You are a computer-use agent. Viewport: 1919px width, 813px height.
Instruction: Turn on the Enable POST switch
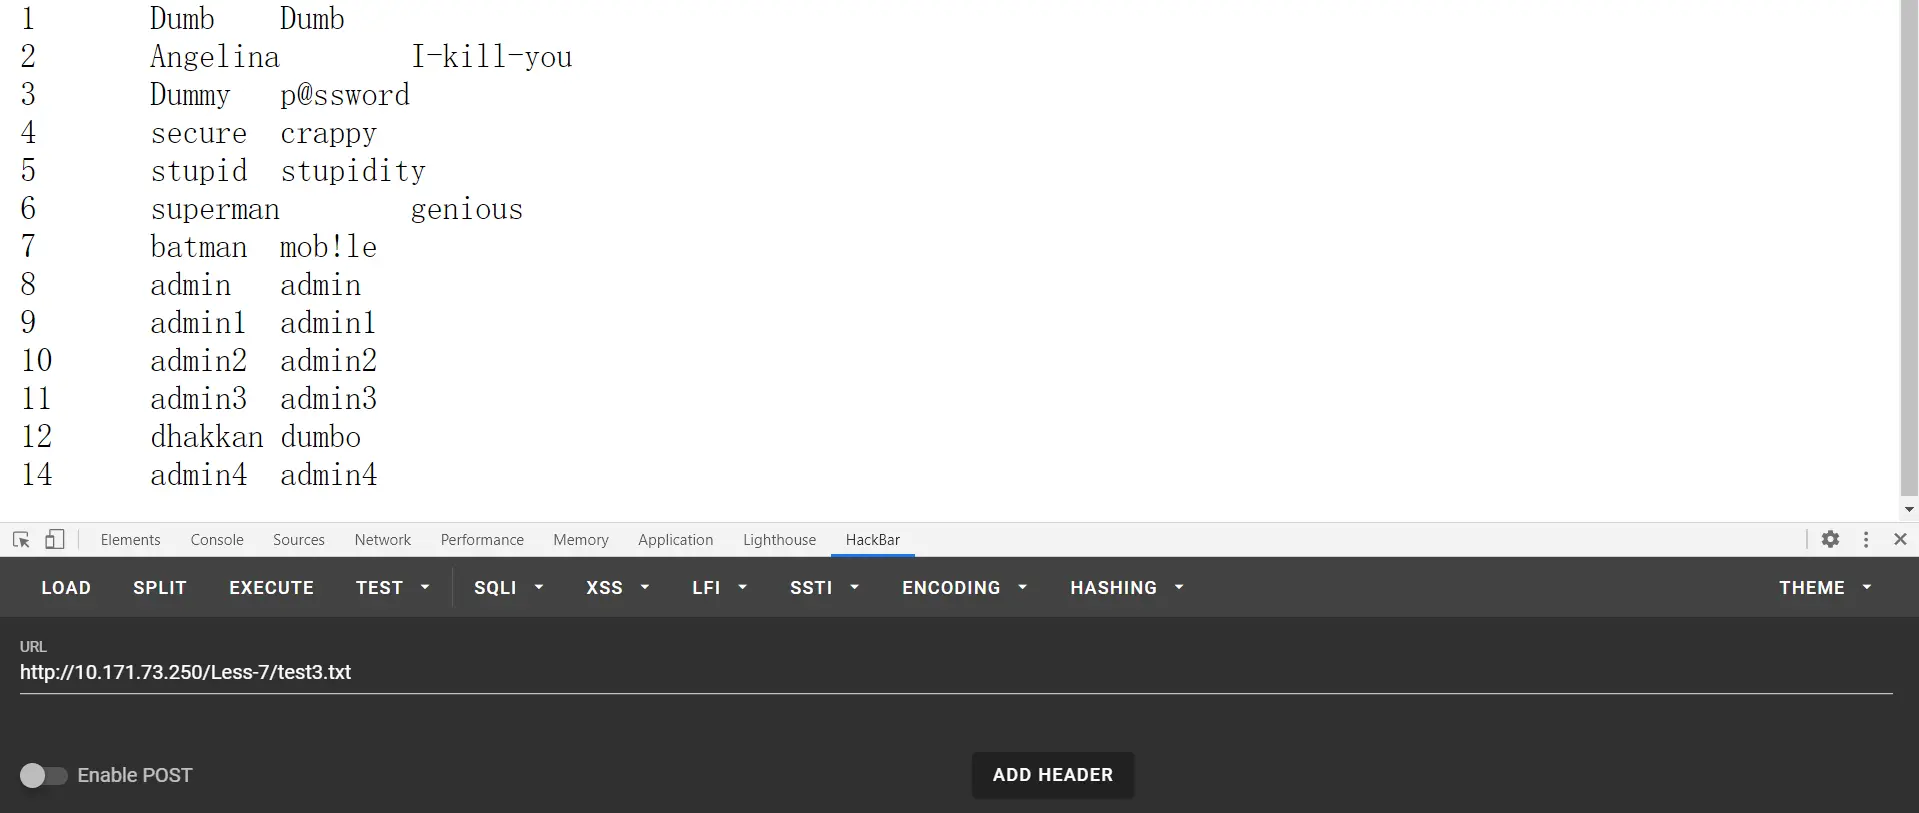tap(43, 775)
